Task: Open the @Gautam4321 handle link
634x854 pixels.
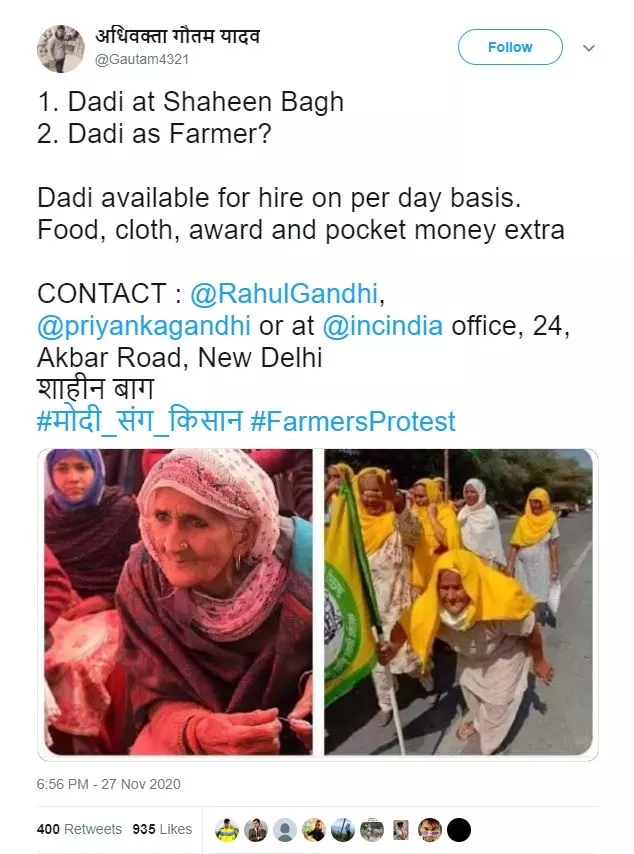Action: 142,59
